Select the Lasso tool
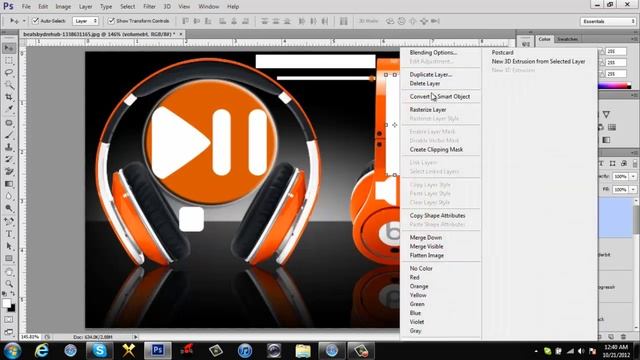Viewport: 640px width, 360px height. pyautogui.click(x=9, y=73)
